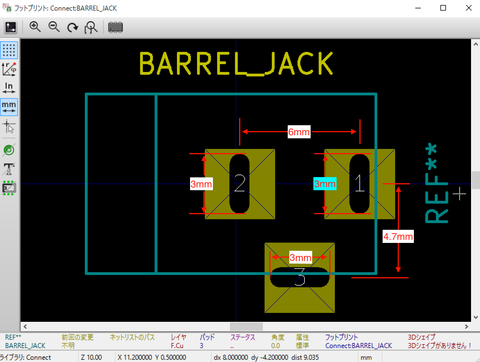Image resolution: width=480 pixels, height=362 pixels.
Task: Click the highlighted cyan 3mm label
Action: pos(325,184)
